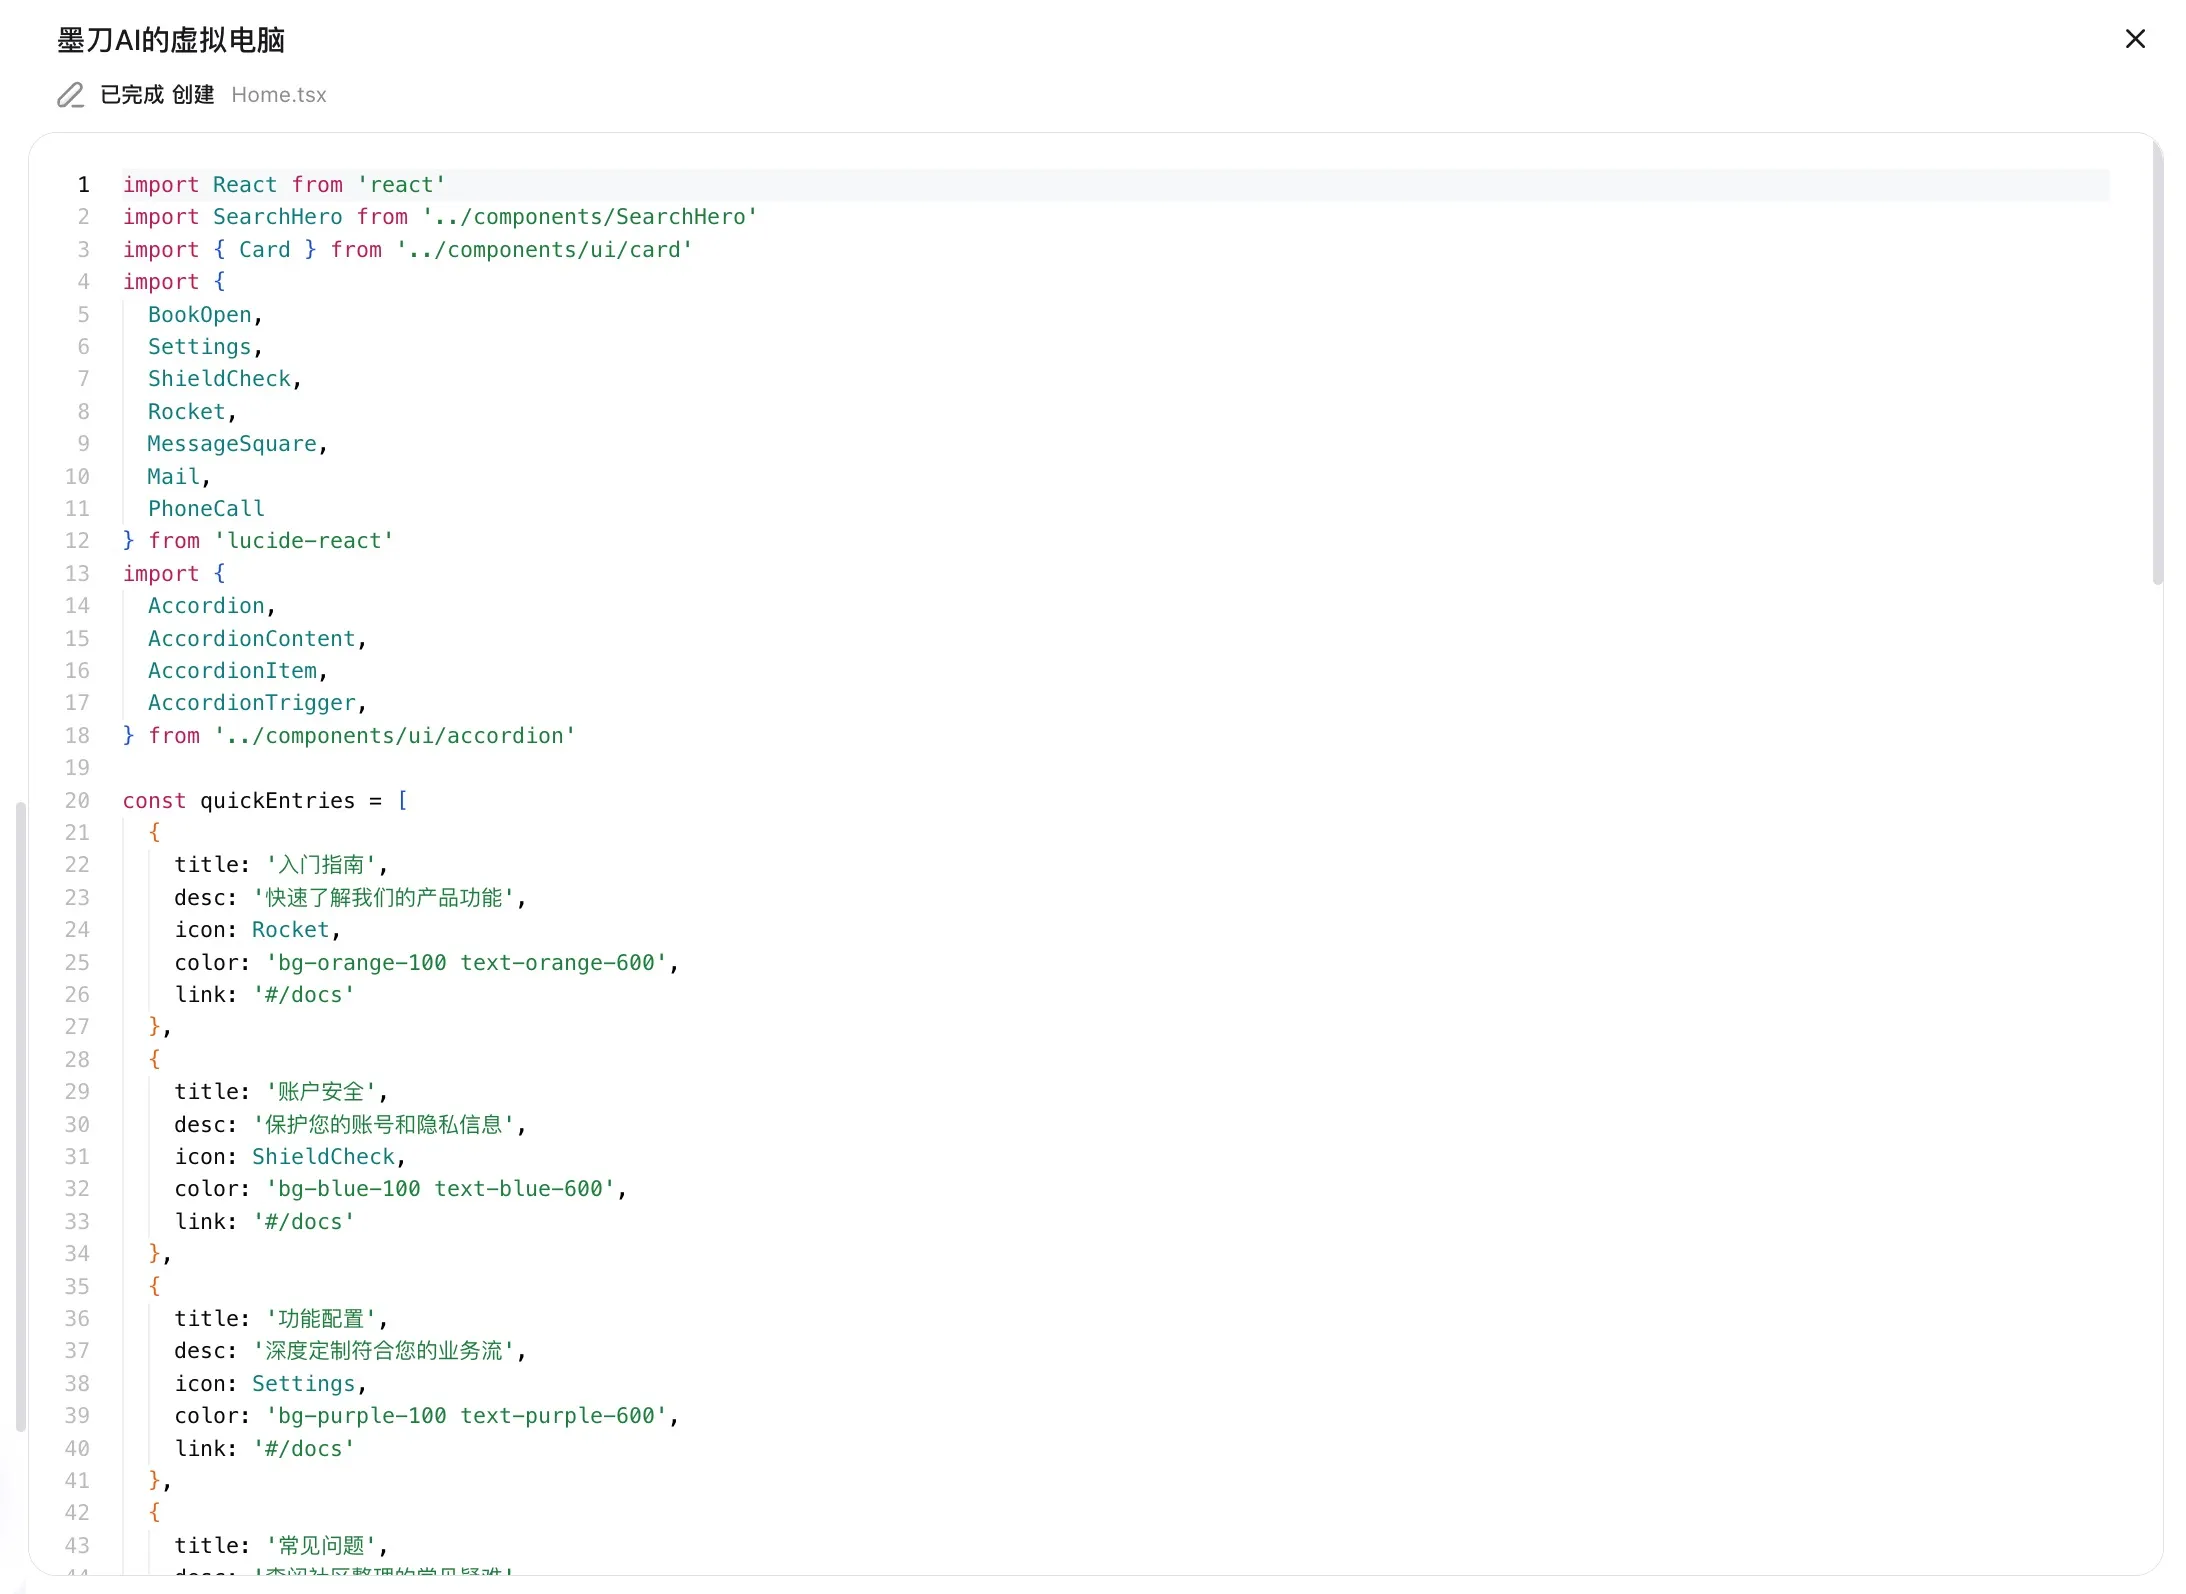Click the Home.tsx file name
This screenshot has height=1594, width=2186.
pyautogui.click(x=279, y=95)
